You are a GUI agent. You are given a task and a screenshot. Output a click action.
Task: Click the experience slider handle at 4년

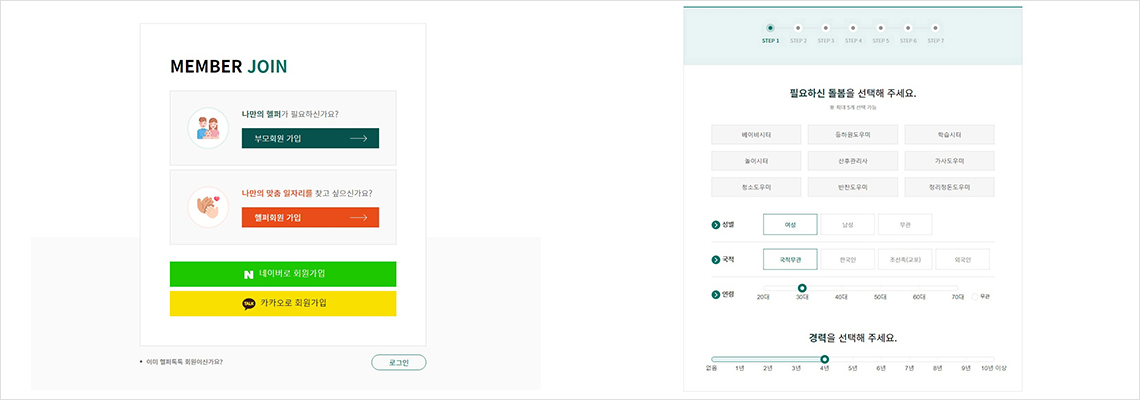pos(824,359)
